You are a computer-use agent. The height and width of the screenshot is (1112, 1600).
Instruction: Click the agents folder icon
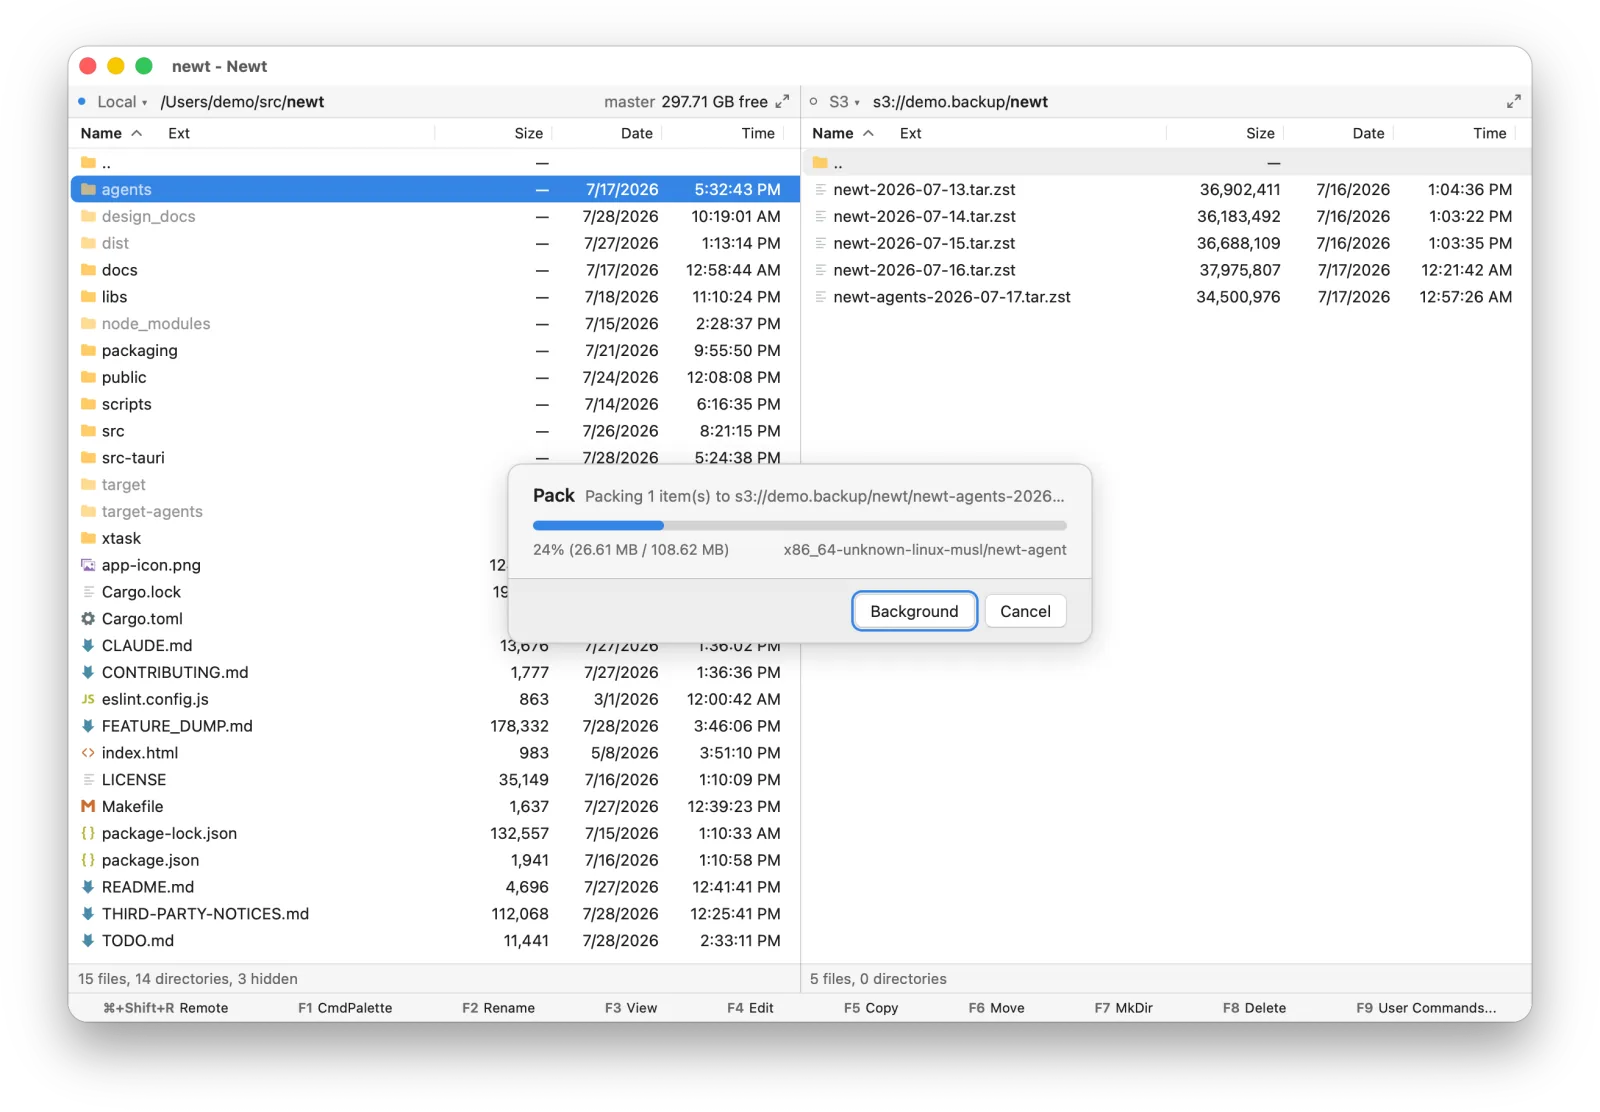pyautogui.click(x=88, y=189)
